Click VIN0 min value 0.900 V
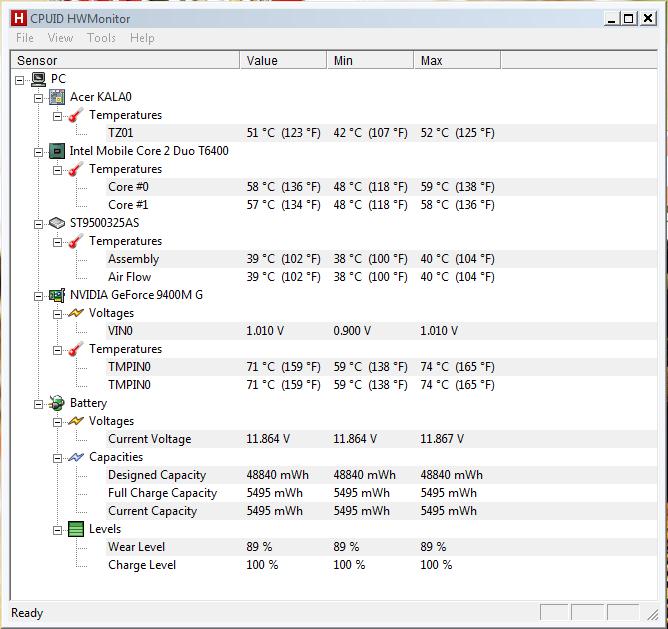The image size is (668, 629). (352, 331)
